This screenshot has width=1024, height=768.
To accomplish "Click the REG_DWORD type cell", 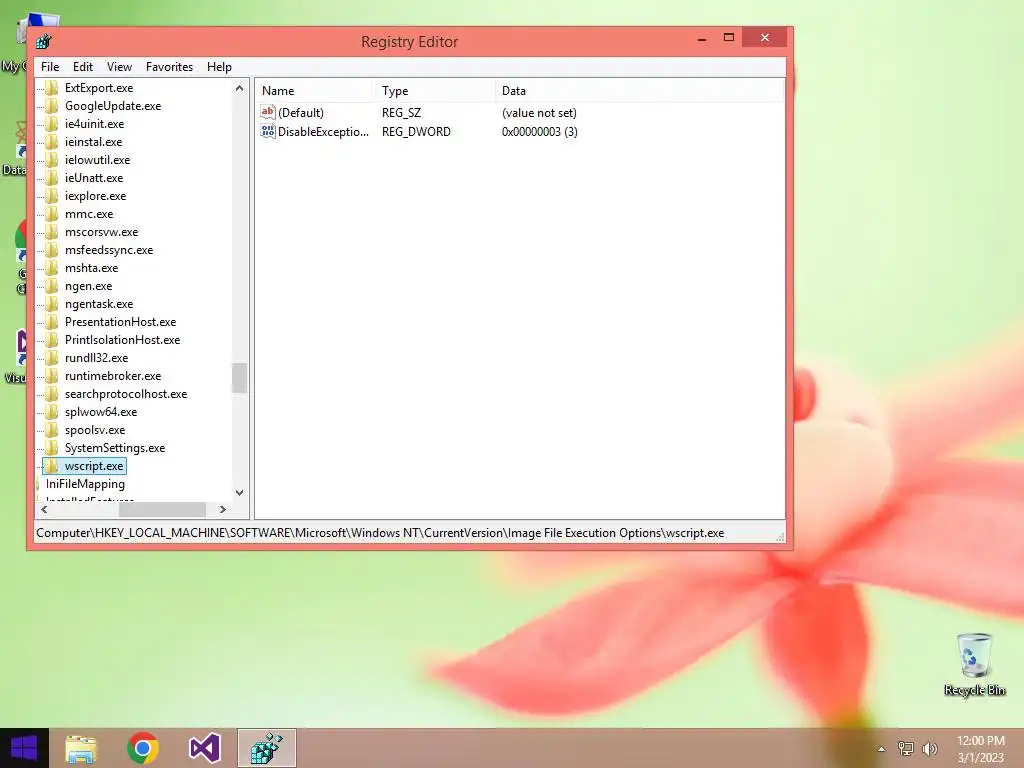I will point(416,131).
